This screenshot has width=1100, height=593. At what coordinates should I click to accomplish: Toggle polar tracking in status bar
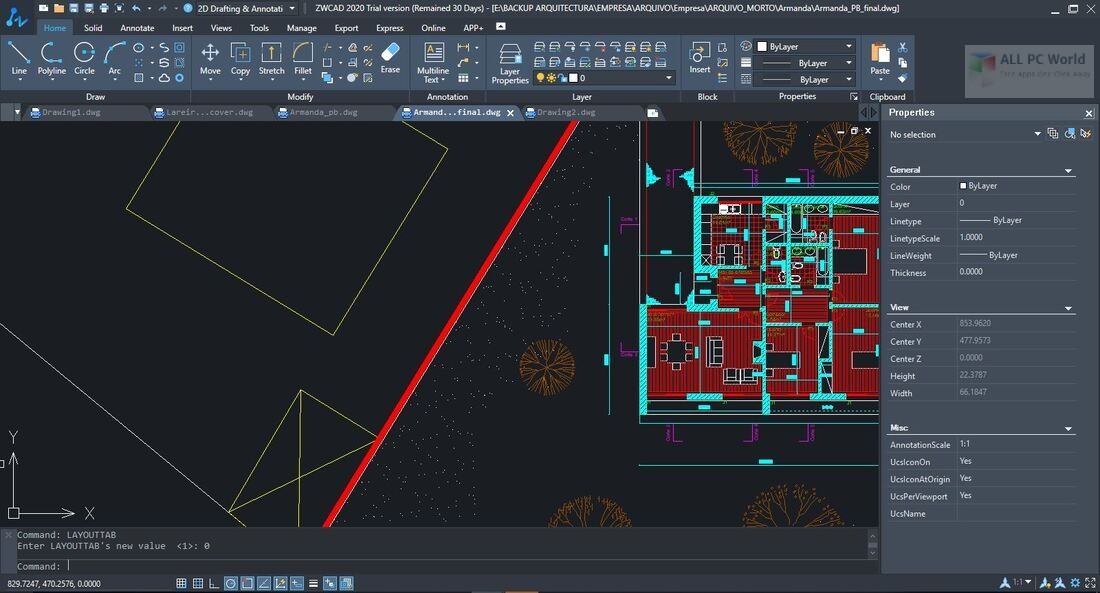pyautogui.click(x=231, y=583)
